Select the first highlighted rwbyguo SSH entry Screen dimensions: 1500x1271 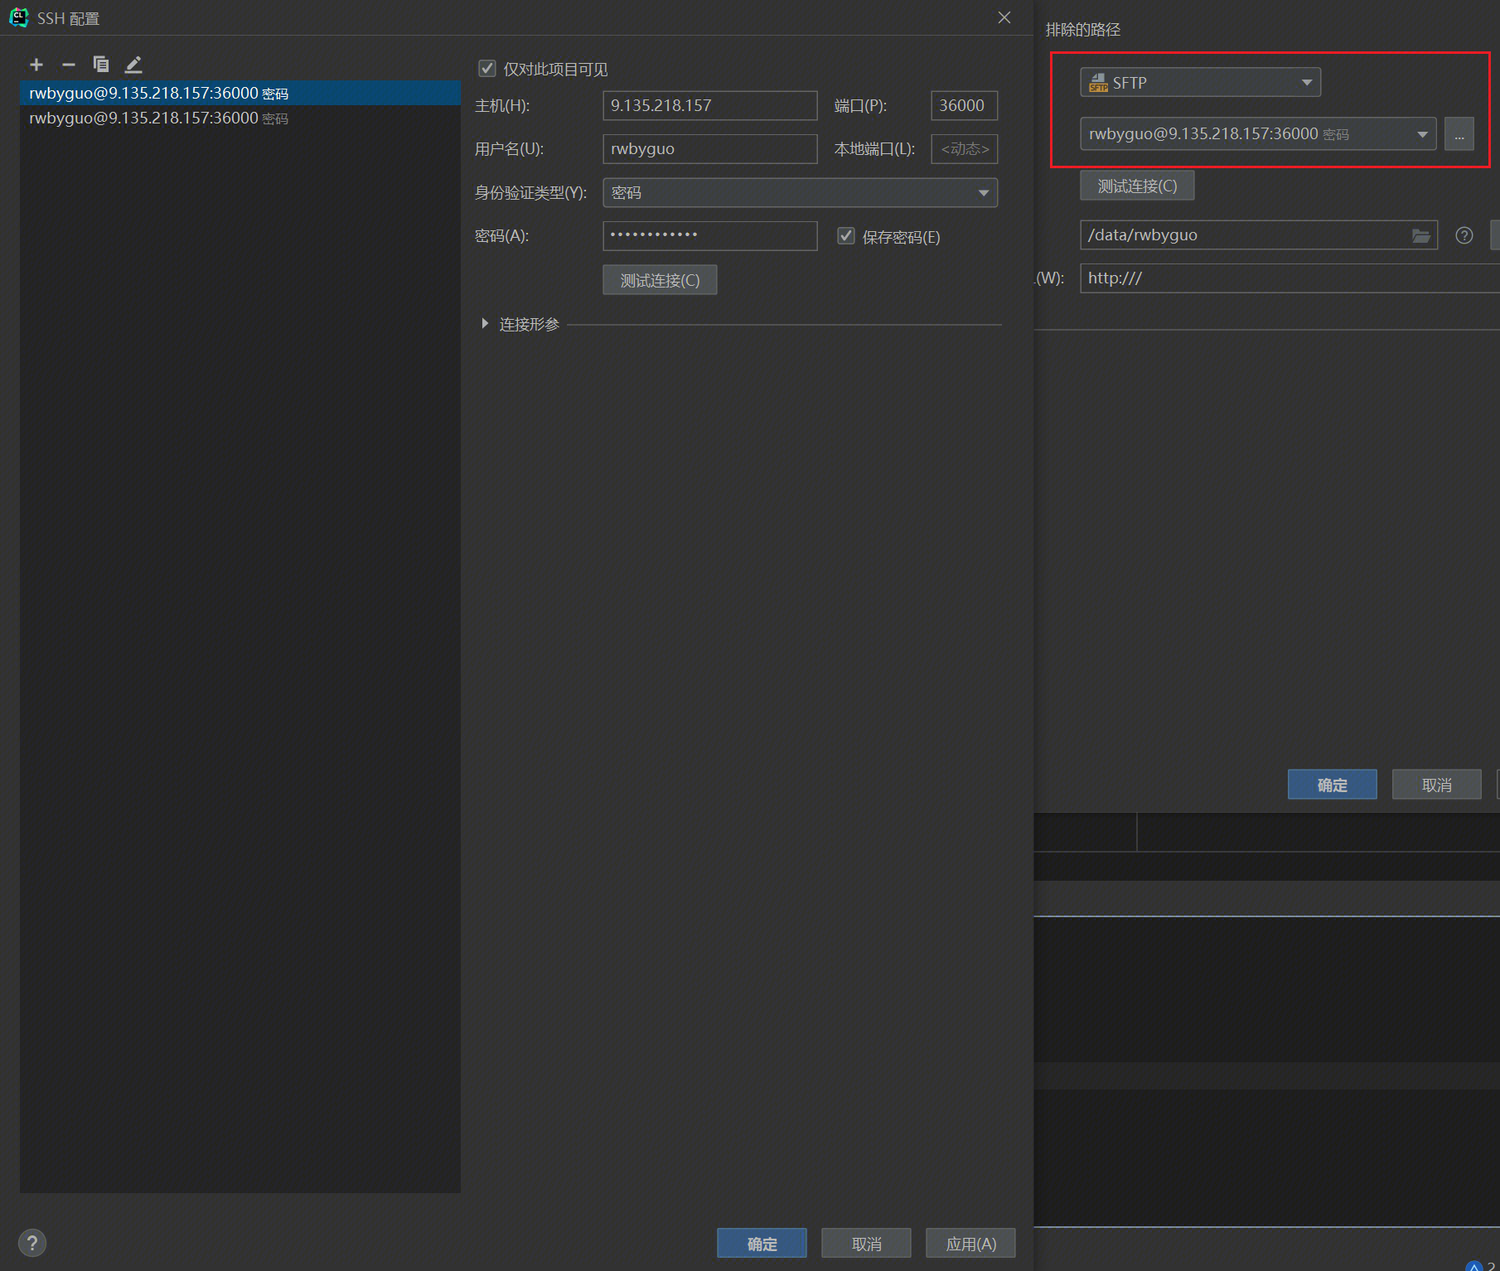[158, 93]
